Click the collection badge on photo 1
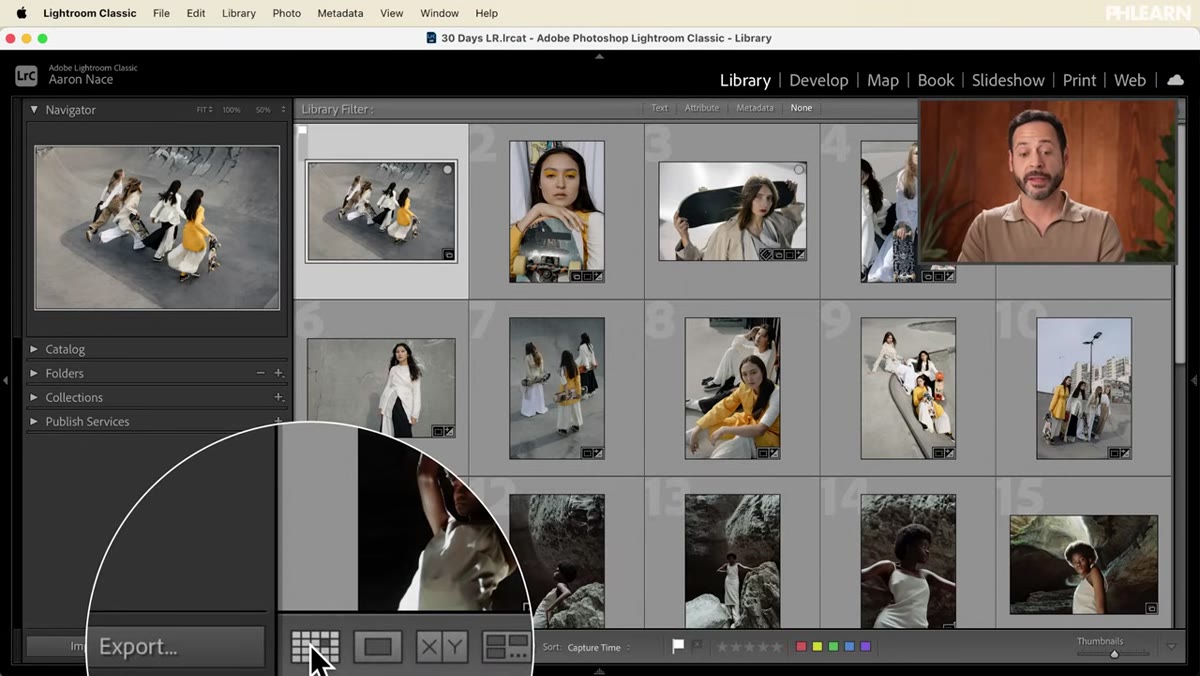Screen dimensions: 1200x676 click(448, 255)
